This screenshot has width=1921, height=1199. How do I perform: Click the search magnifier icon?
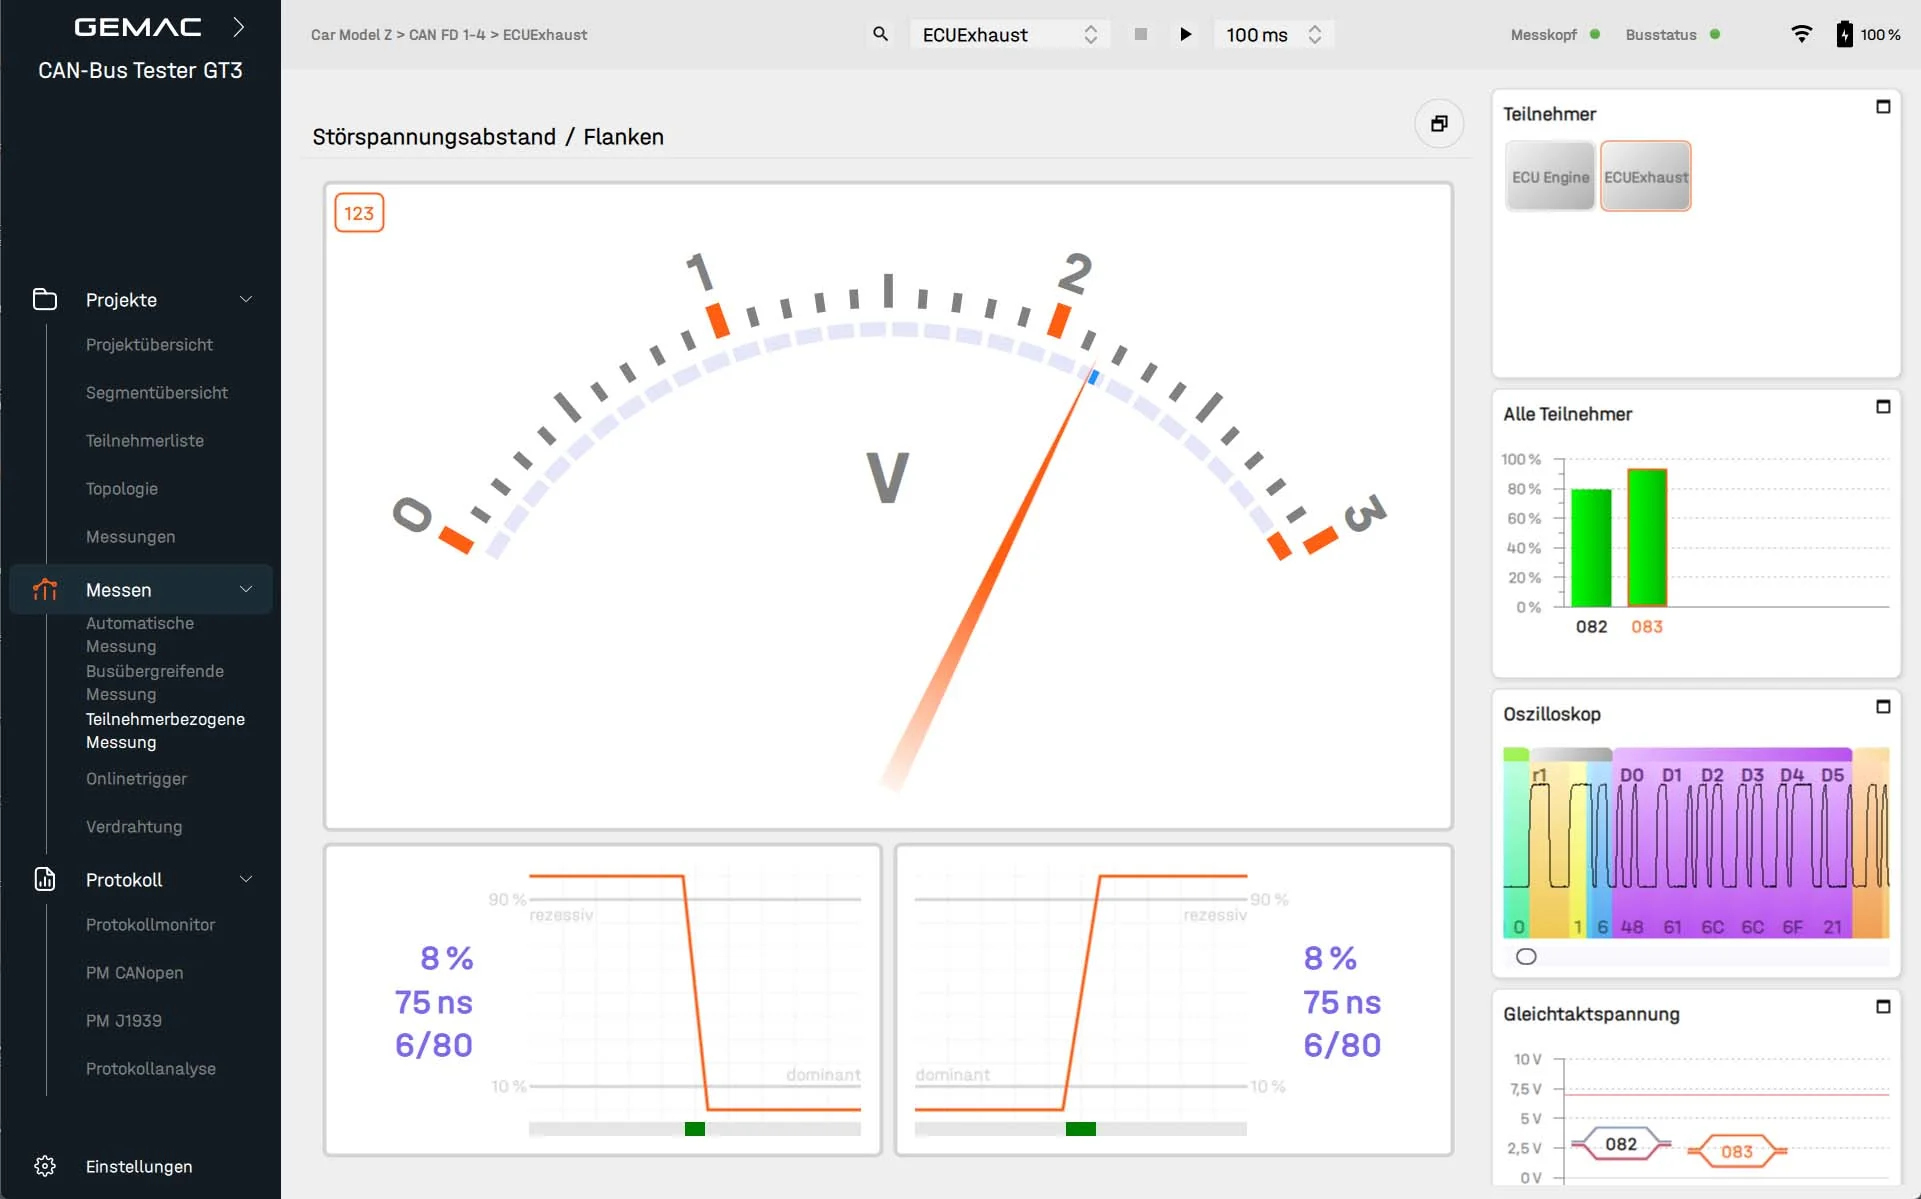pos(880,34)
